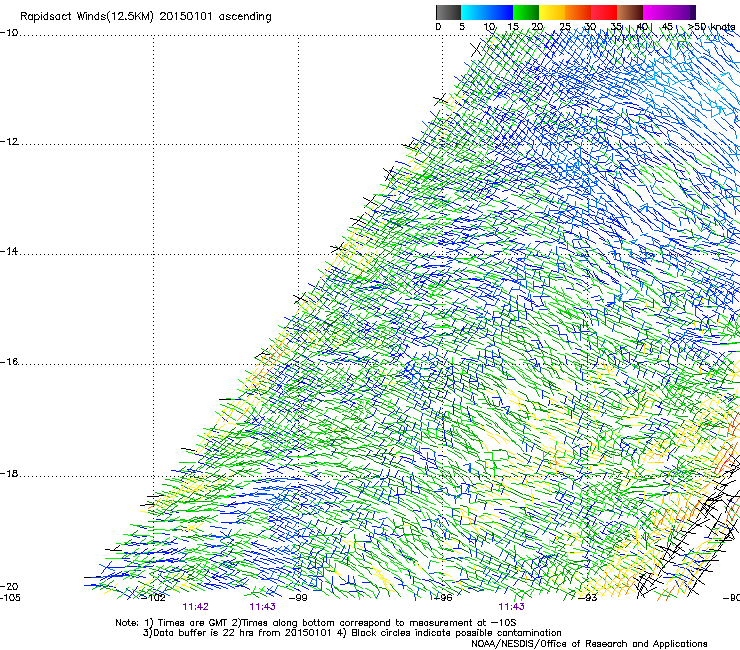The width and height of the screenshot is (740, 650).
Task: Select the magenta 40-45 knots legend swatch
Action: point(655,12)
